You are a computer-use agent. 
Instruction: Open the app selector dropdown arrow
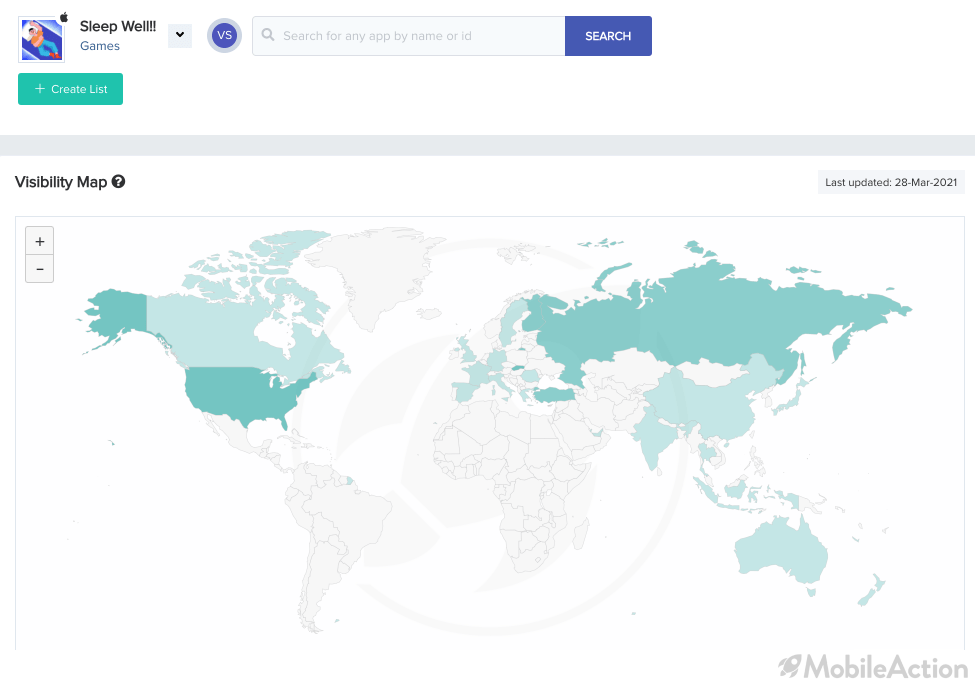(180, 35)
